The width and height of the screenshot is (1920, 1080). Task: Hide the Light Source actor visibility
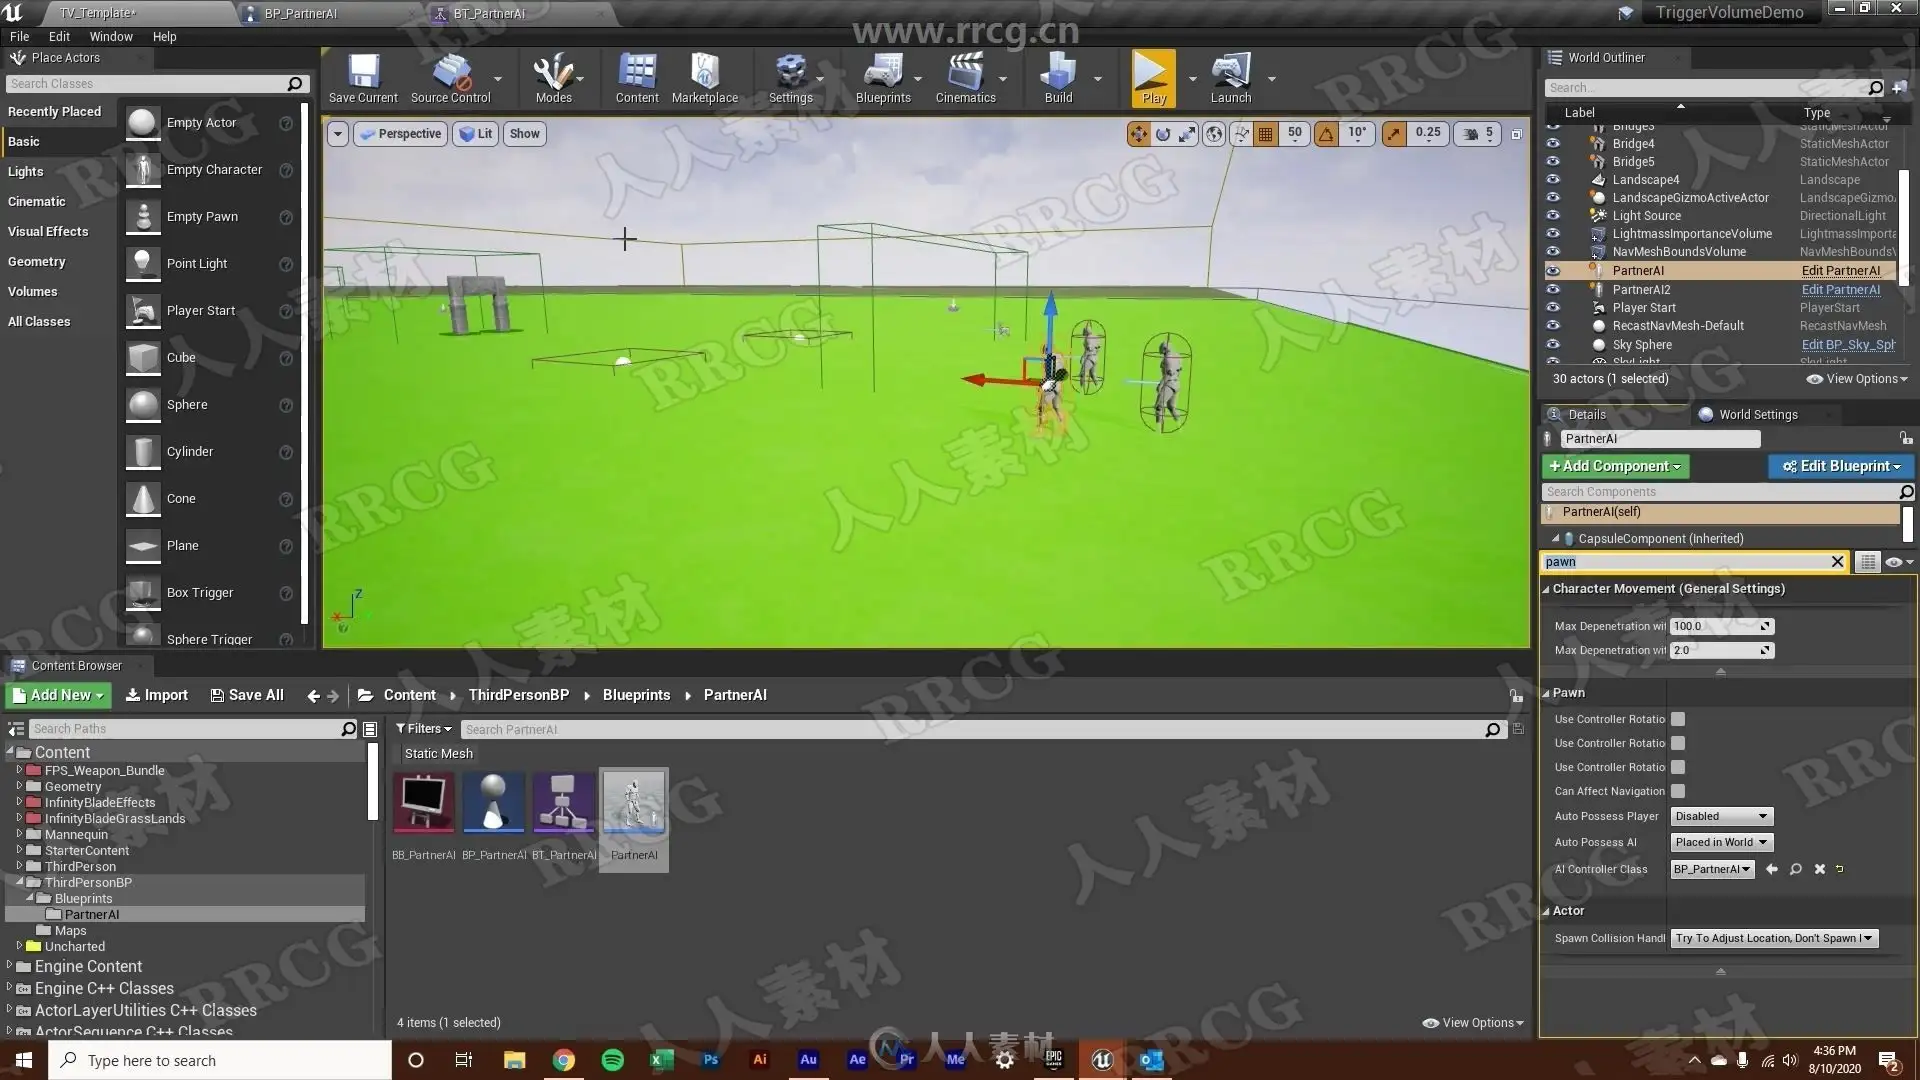click(x=1553, y=216)
